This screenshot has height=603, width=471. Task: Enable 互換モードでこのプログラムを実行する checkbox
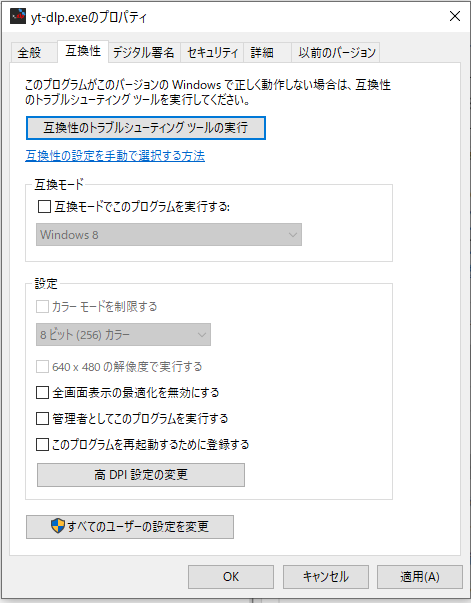point(44,207)
